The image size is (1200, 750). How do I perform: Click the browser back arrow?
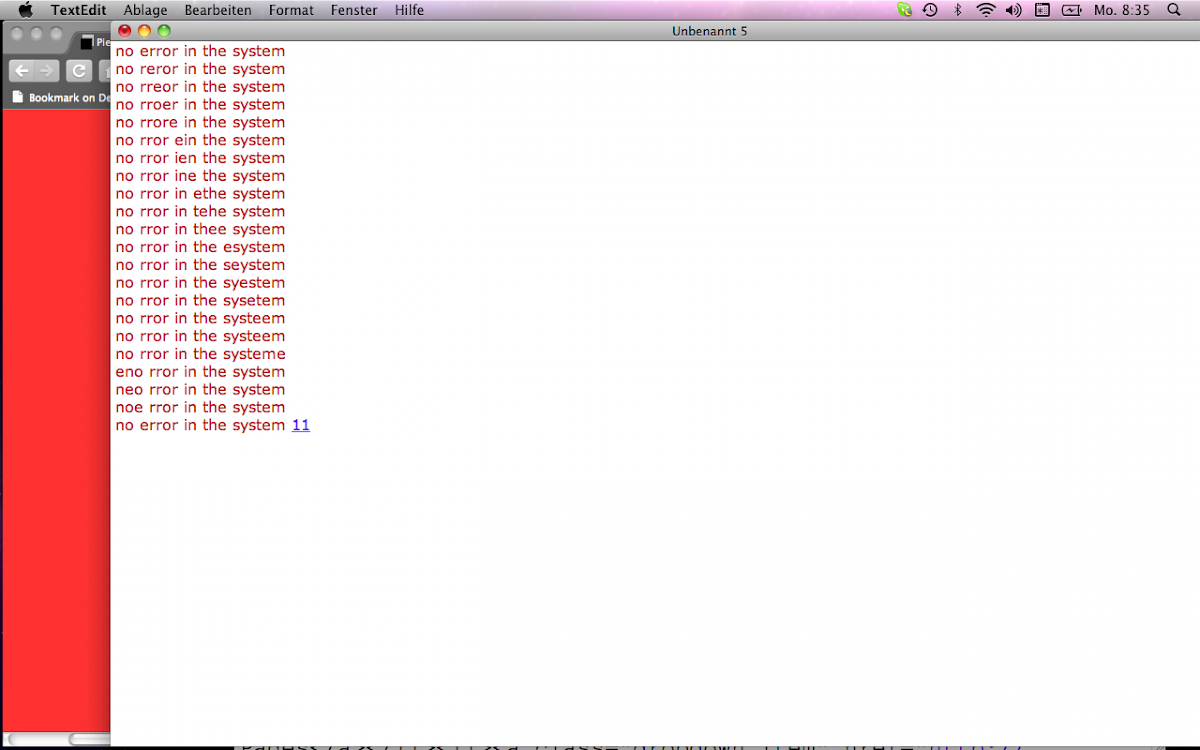(x=22, y=71)
